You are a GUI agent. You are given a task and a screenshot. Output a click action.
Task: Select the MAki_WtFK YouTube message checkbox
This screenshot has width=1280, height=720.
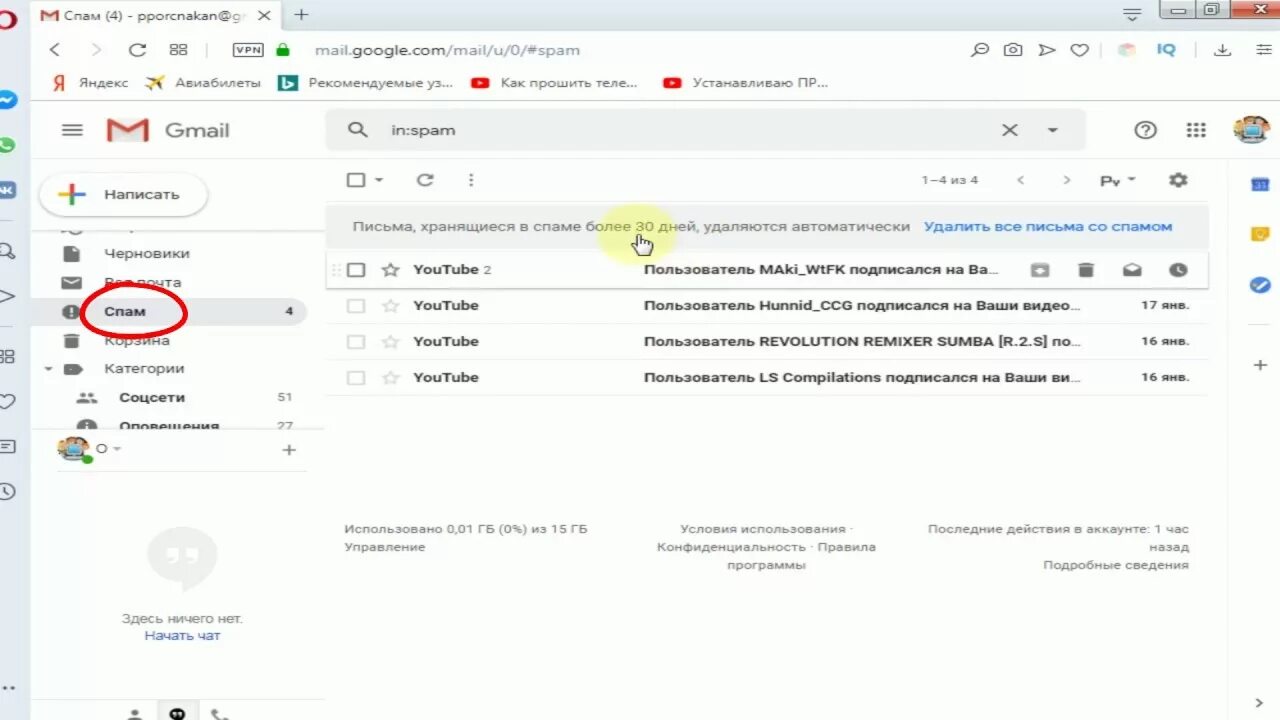pyautogui.click(x=356, y=270)
